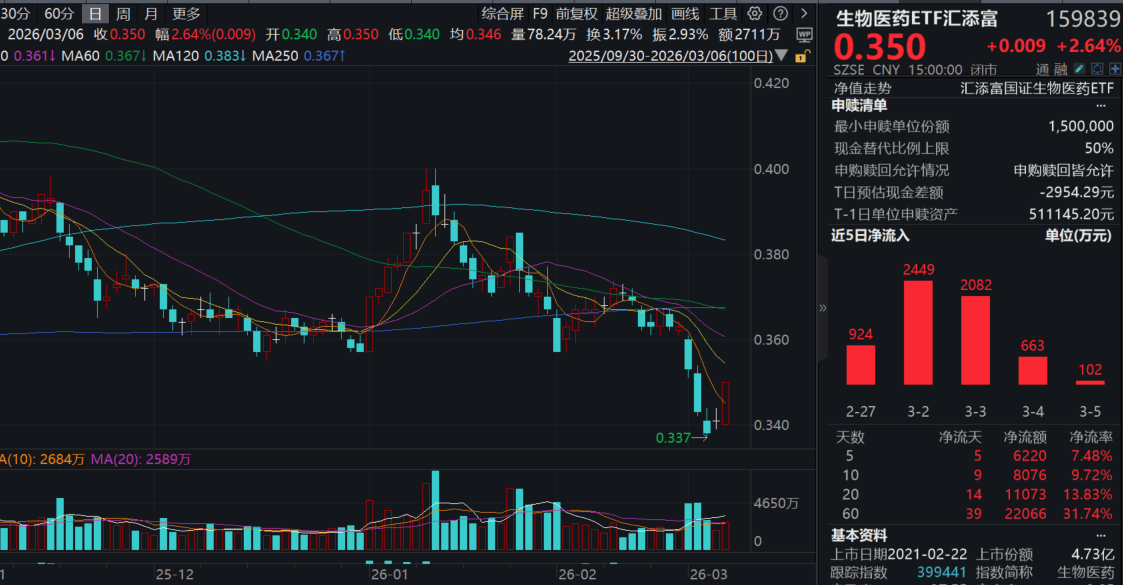Click the 融 margin trading badge
The width and height of the screenshot is (1123, 585).
click(1061, 69)
